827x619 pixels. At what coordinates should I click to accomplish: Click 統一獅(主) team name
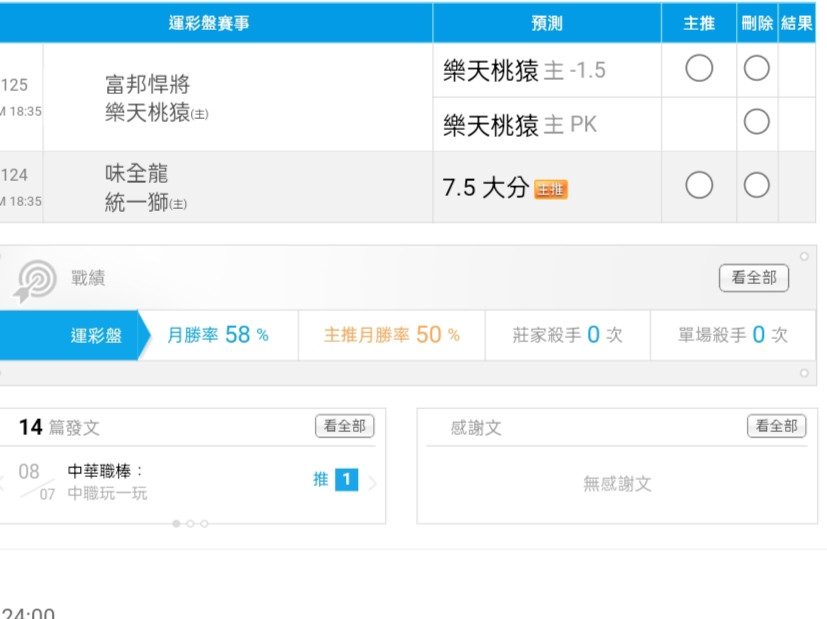pos(146,202)
